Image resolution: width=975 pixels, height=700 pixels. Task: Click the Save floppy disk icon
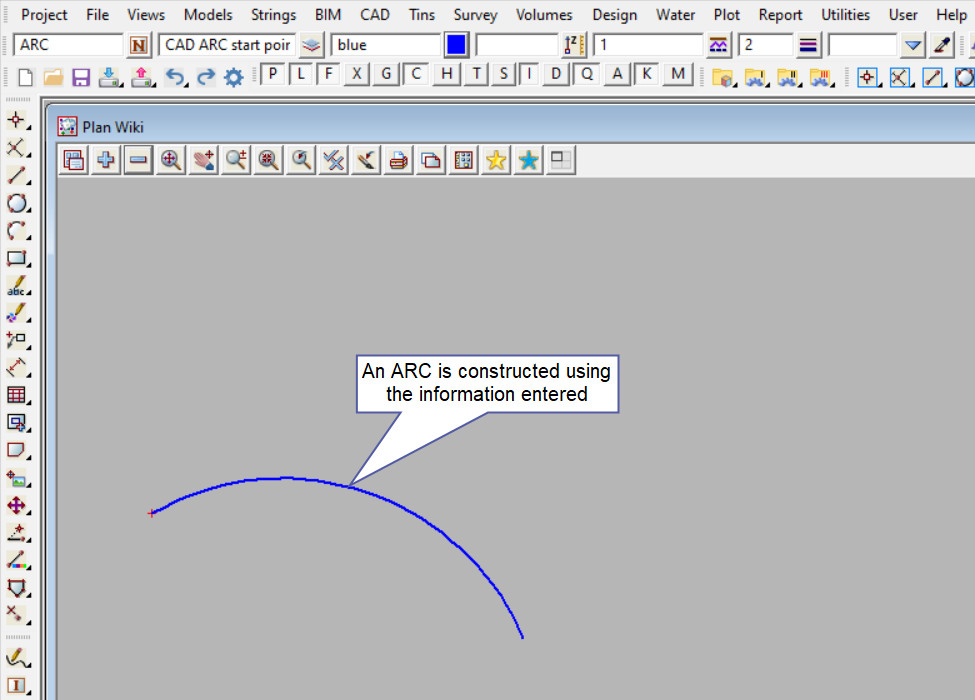pos(81,77)
